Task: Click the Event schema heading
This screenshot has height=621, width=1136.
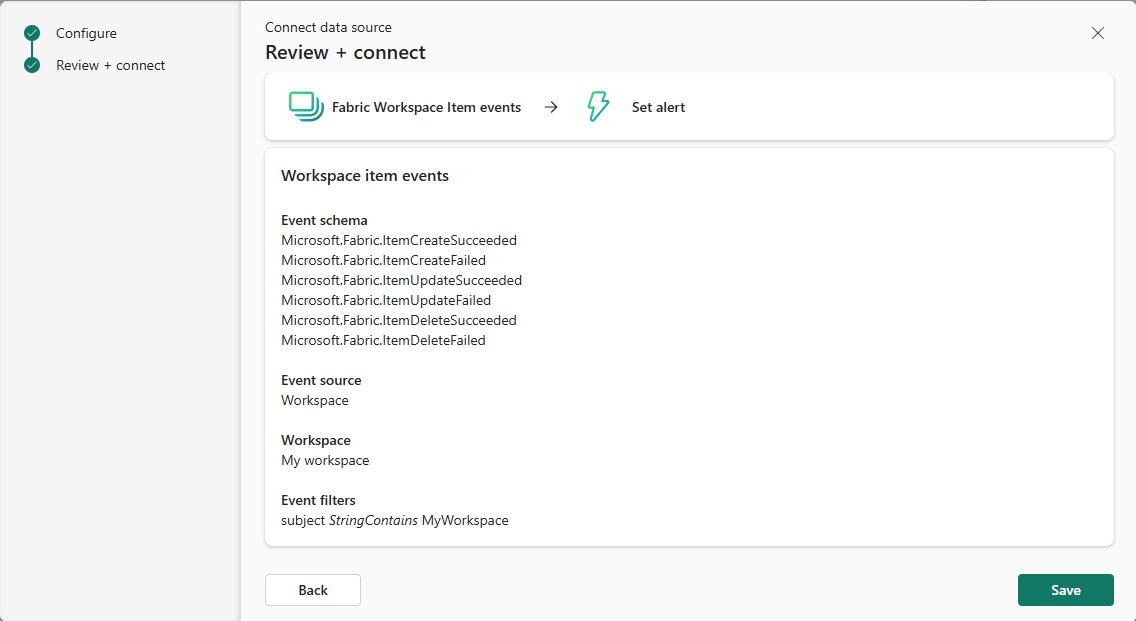Action: pyautogui.click(x=324, y=220)
